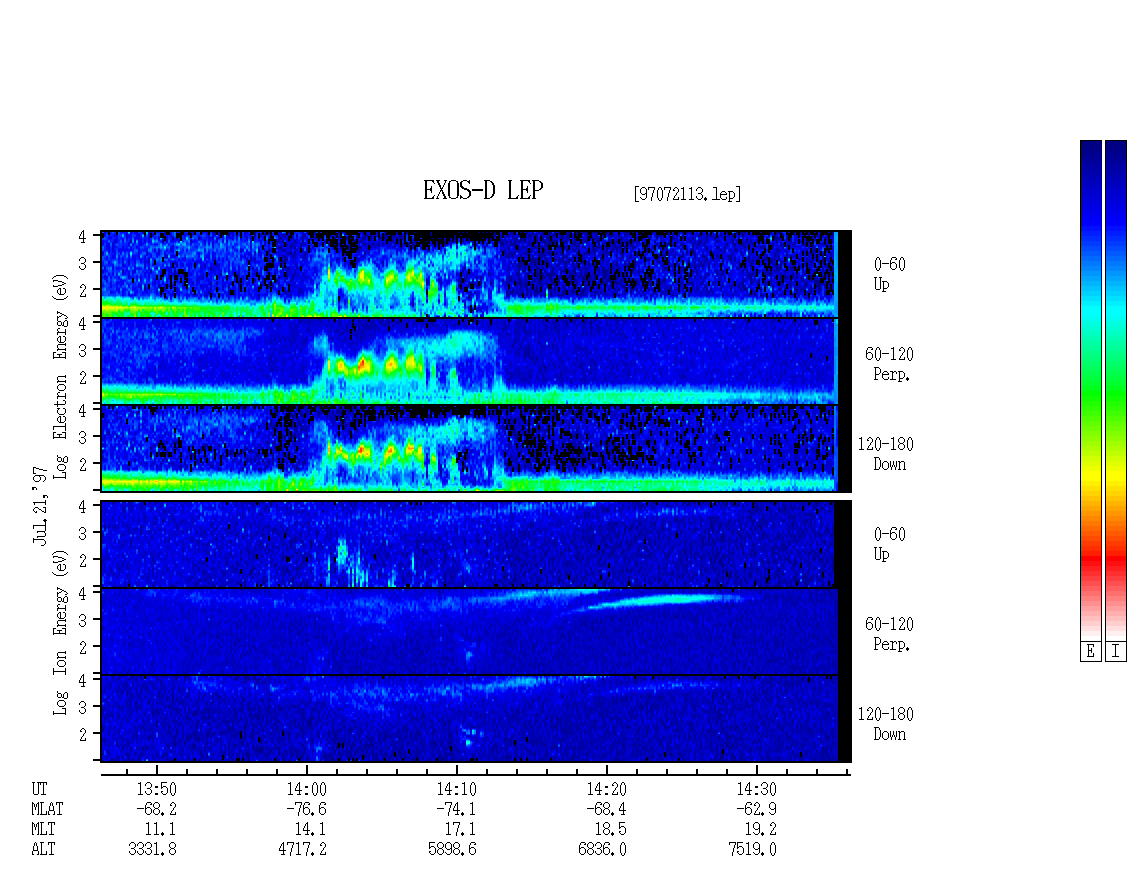Image resolution: width=1130 pixels, height=875 pixels.
Task: Click the 0-60 Up label beside top electron panel
Action: tap(889, 275)
